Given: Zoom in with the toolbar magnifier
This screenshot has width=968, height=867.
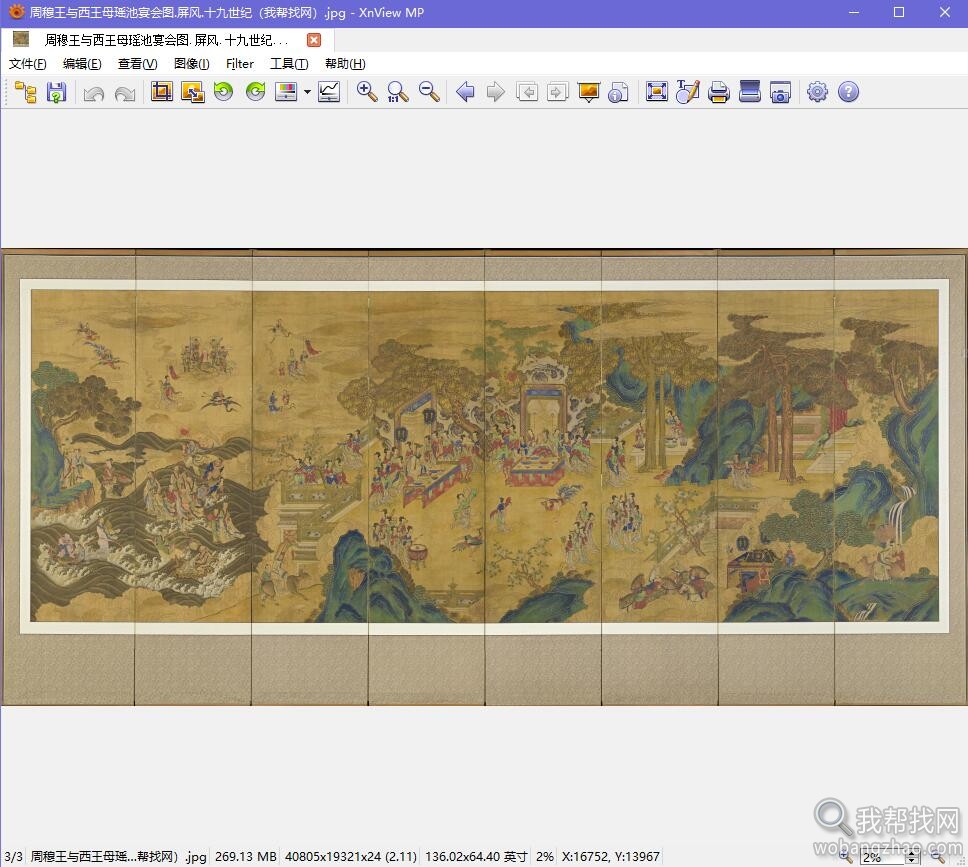Looking at the screenshot, I should point(367,91).
